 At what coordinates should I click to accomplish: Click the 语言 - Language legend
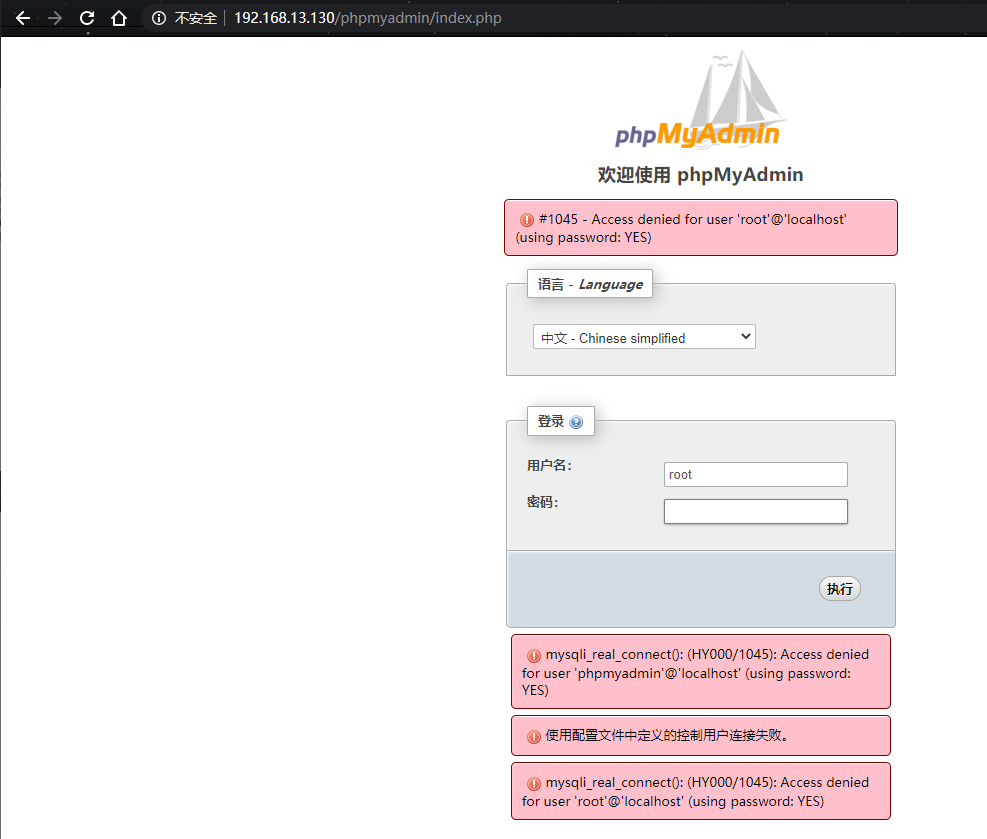tap(590, 284)
